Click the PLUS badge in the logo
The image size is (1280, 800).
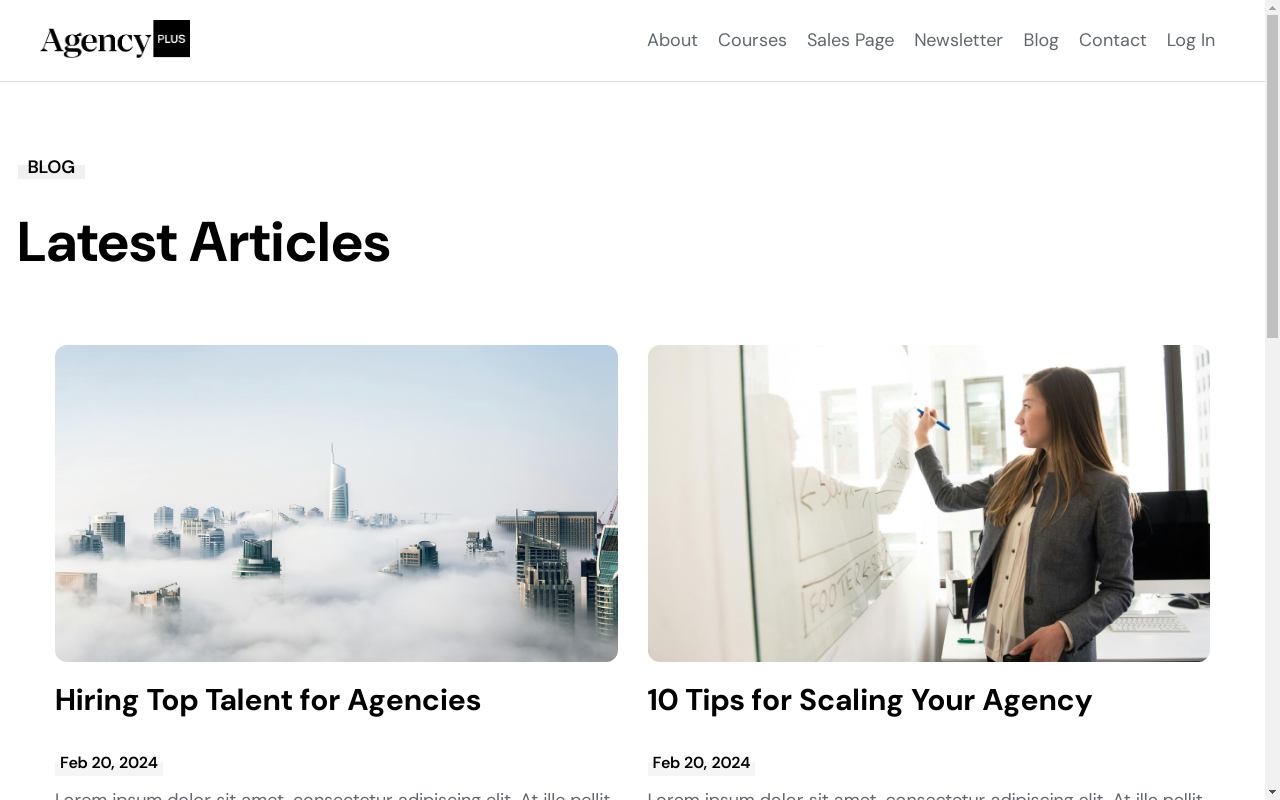coord(172,39)
